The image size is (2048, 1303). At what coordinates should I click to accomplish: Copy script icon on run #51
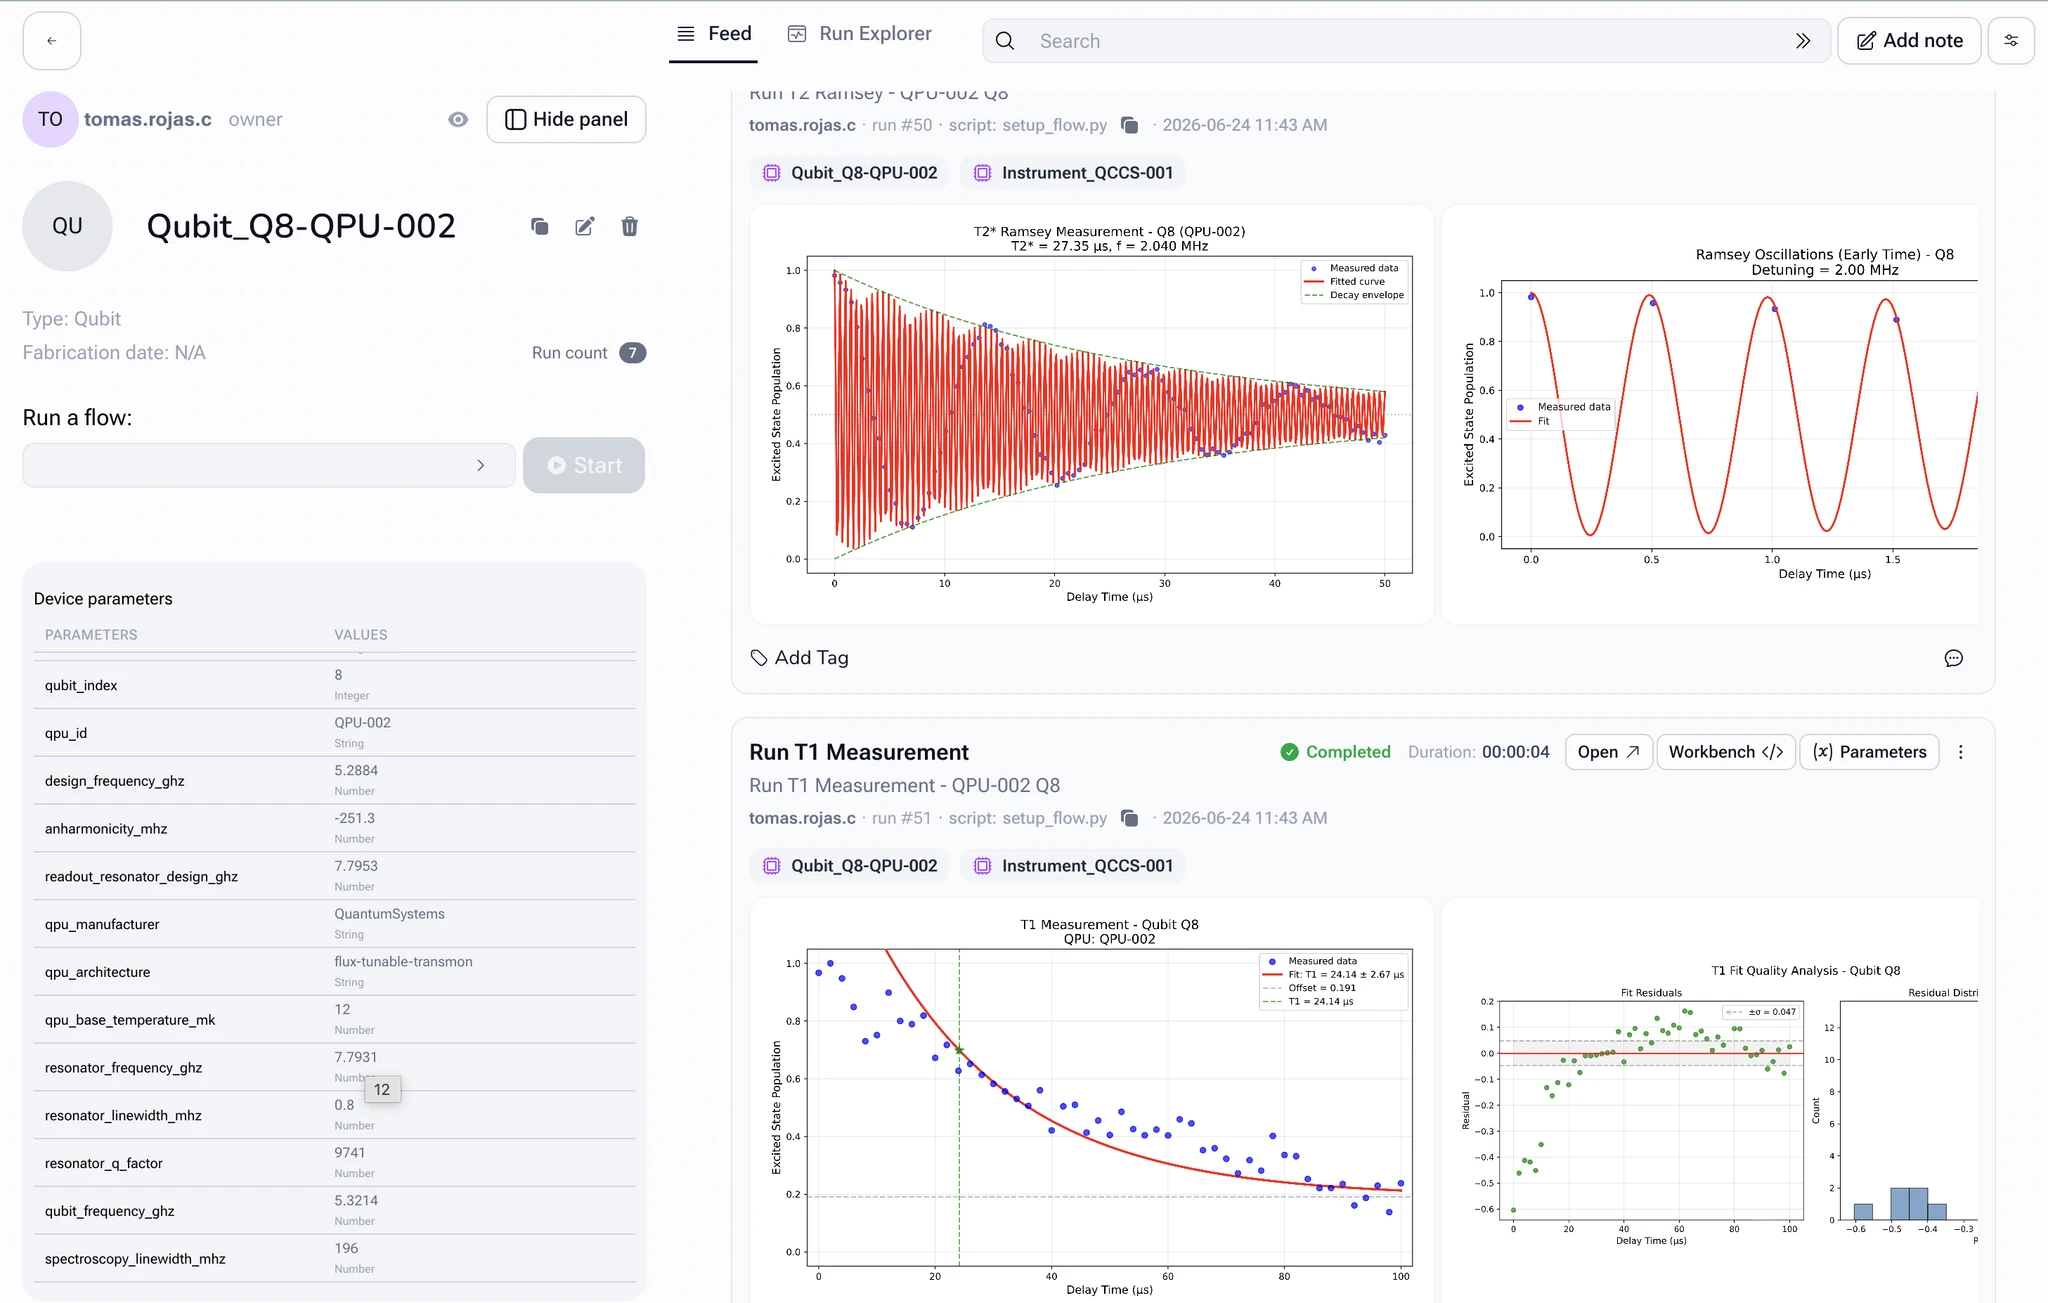(x=1130, y=818)
